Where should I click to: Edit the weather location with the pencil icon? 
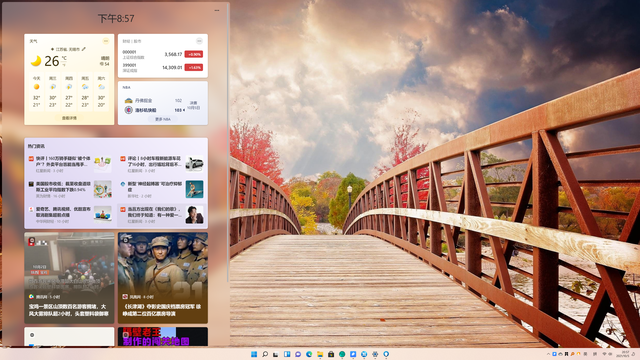point(84,49)
